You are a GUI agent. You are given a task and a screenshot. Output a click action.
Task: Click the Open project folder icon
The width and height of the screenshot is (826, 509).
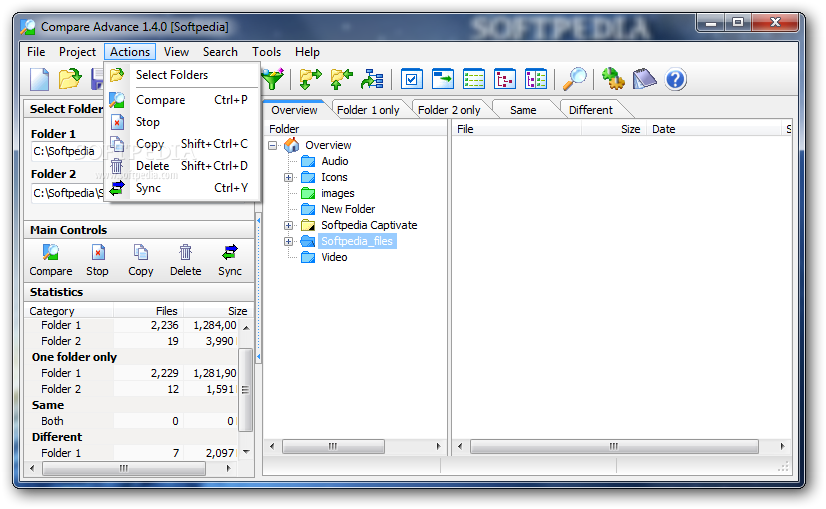point(70,79)
